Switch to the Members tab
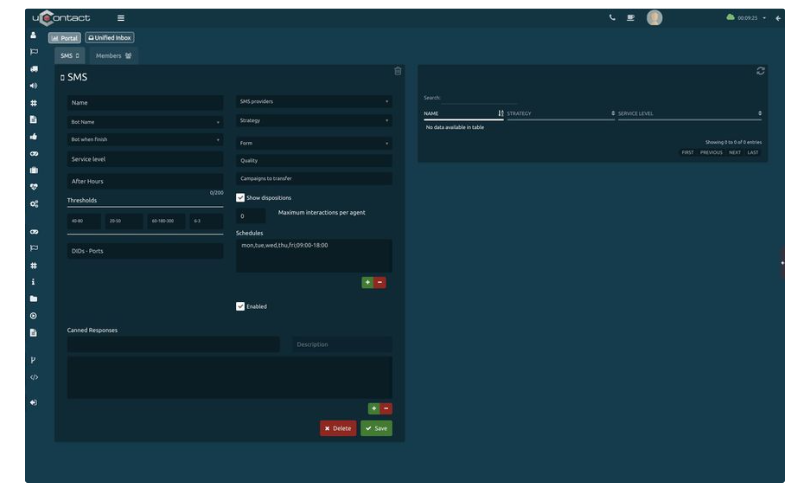 tap(115, 55)
